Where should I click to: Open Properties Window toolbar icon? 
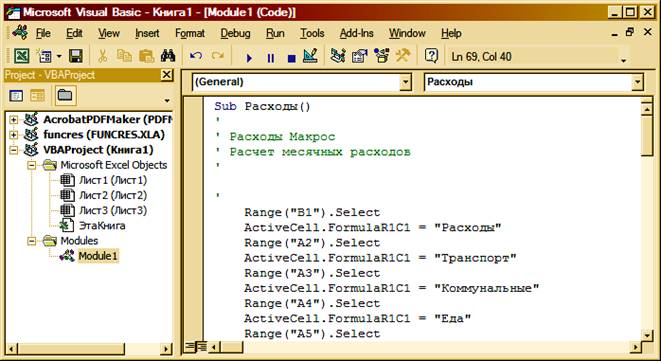point(360,56)
